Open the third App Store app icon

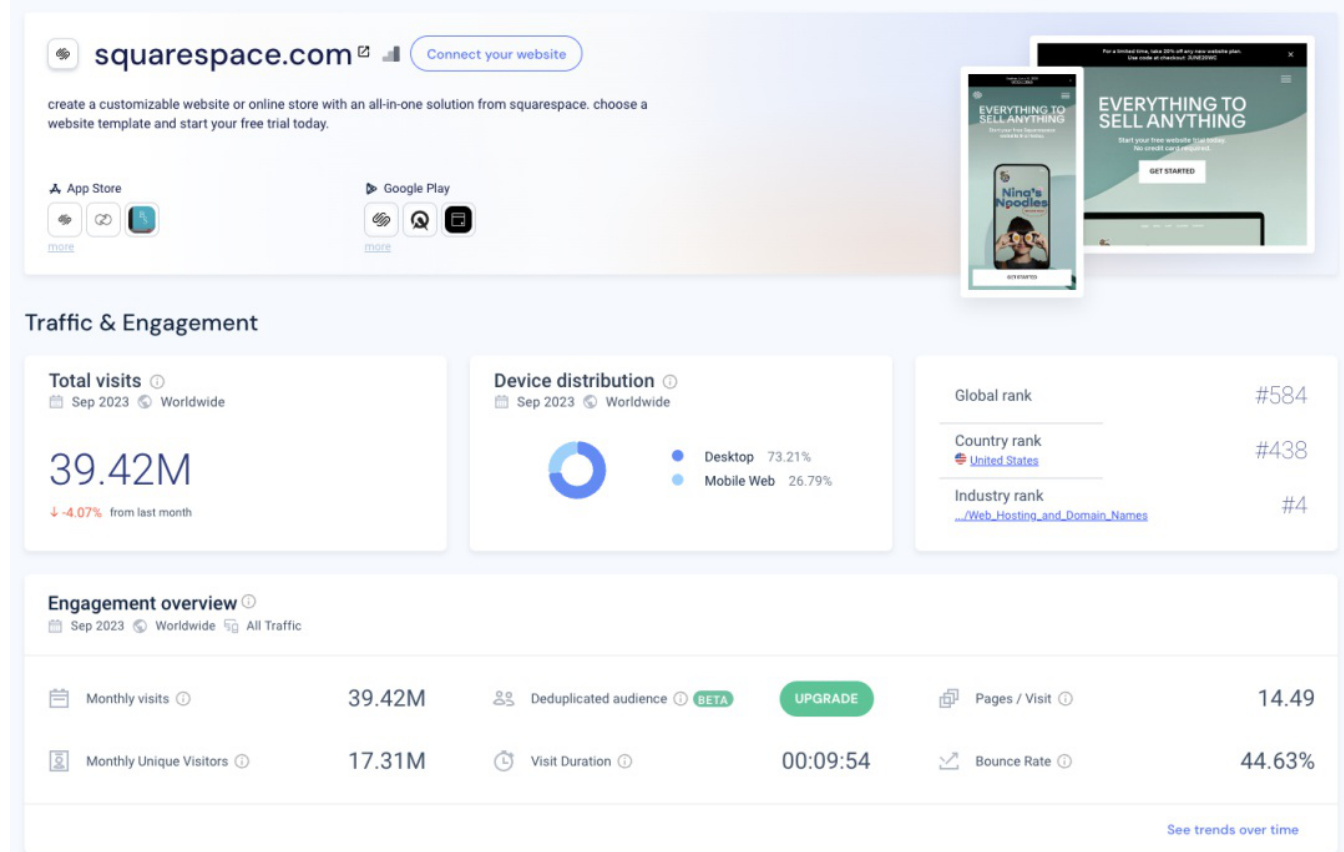tap(142, 219)
